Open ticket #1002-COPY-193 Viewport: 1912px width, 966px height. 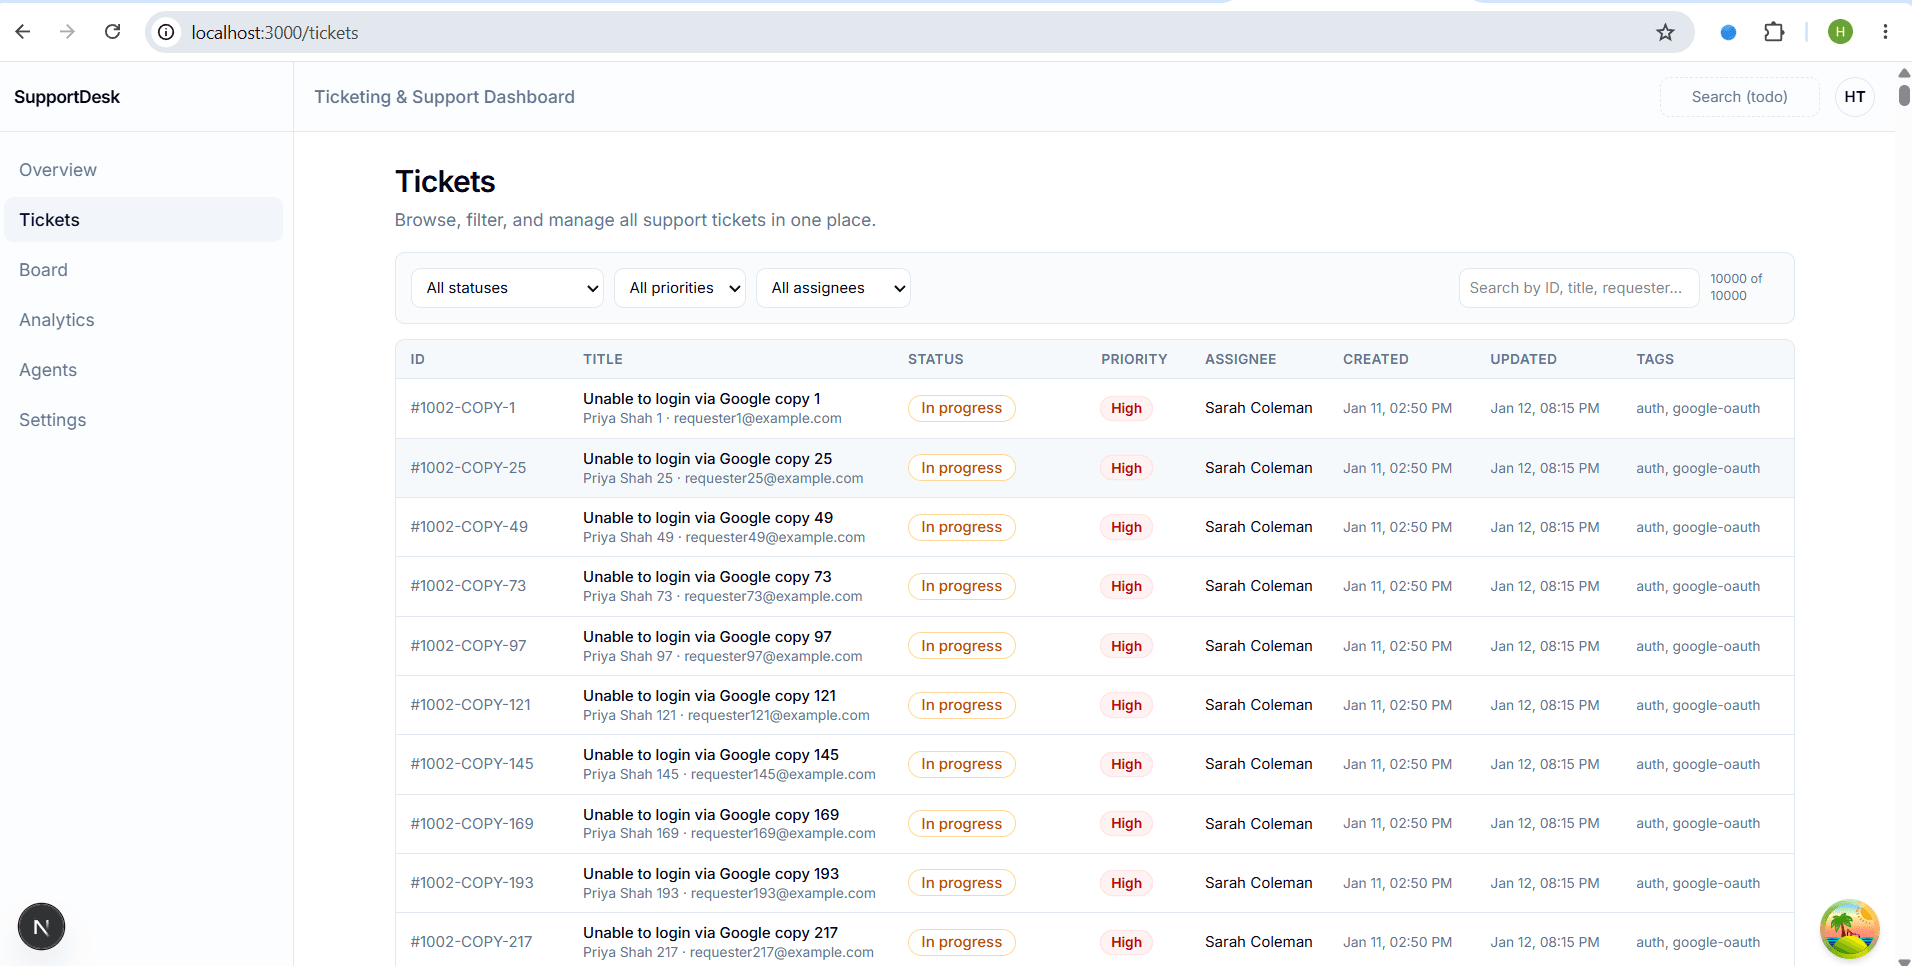pyautogui.click(x=472, y=883)
